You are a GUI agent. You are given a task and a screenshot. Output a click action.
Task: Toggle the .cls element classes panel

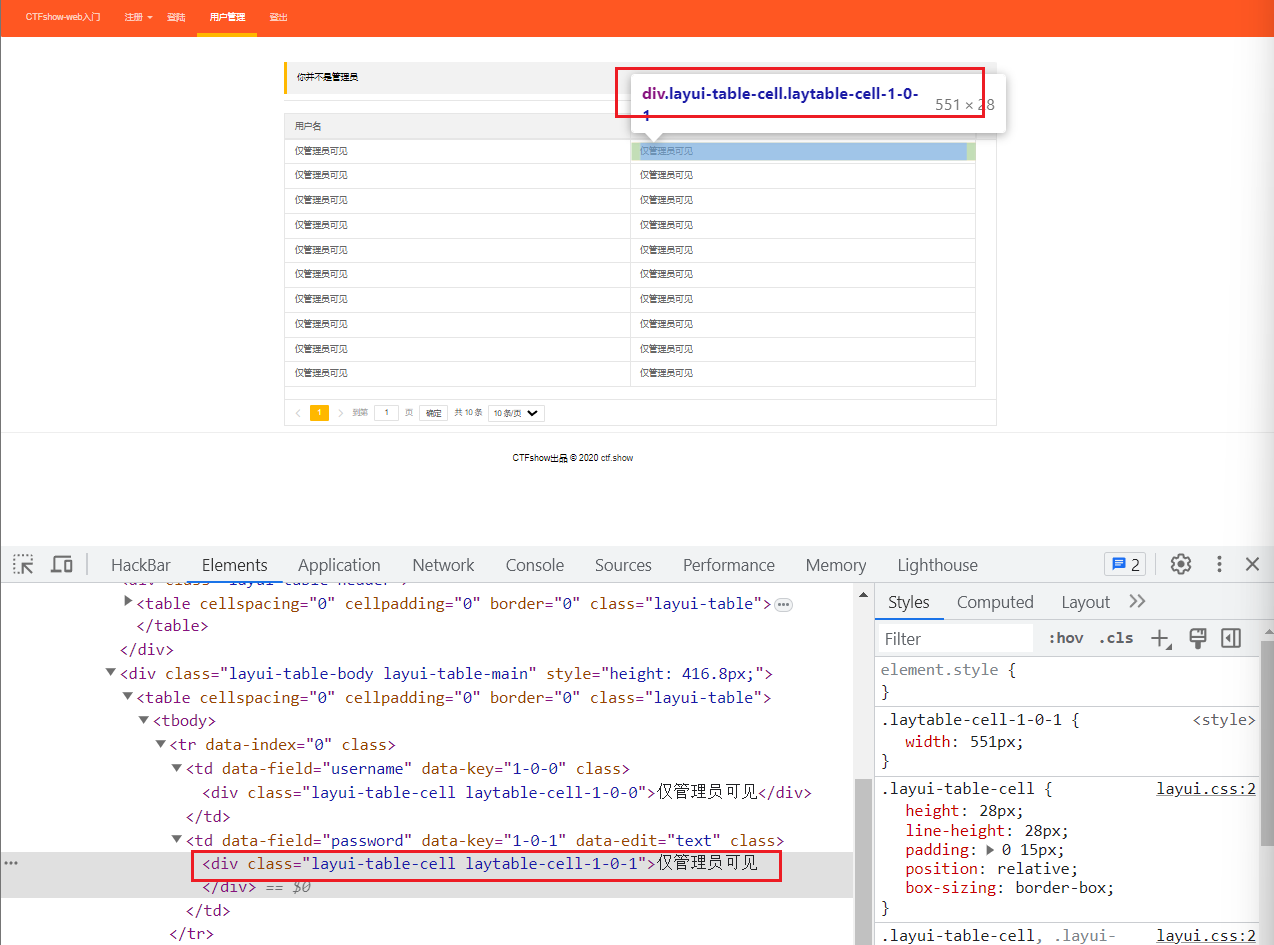1116,638
